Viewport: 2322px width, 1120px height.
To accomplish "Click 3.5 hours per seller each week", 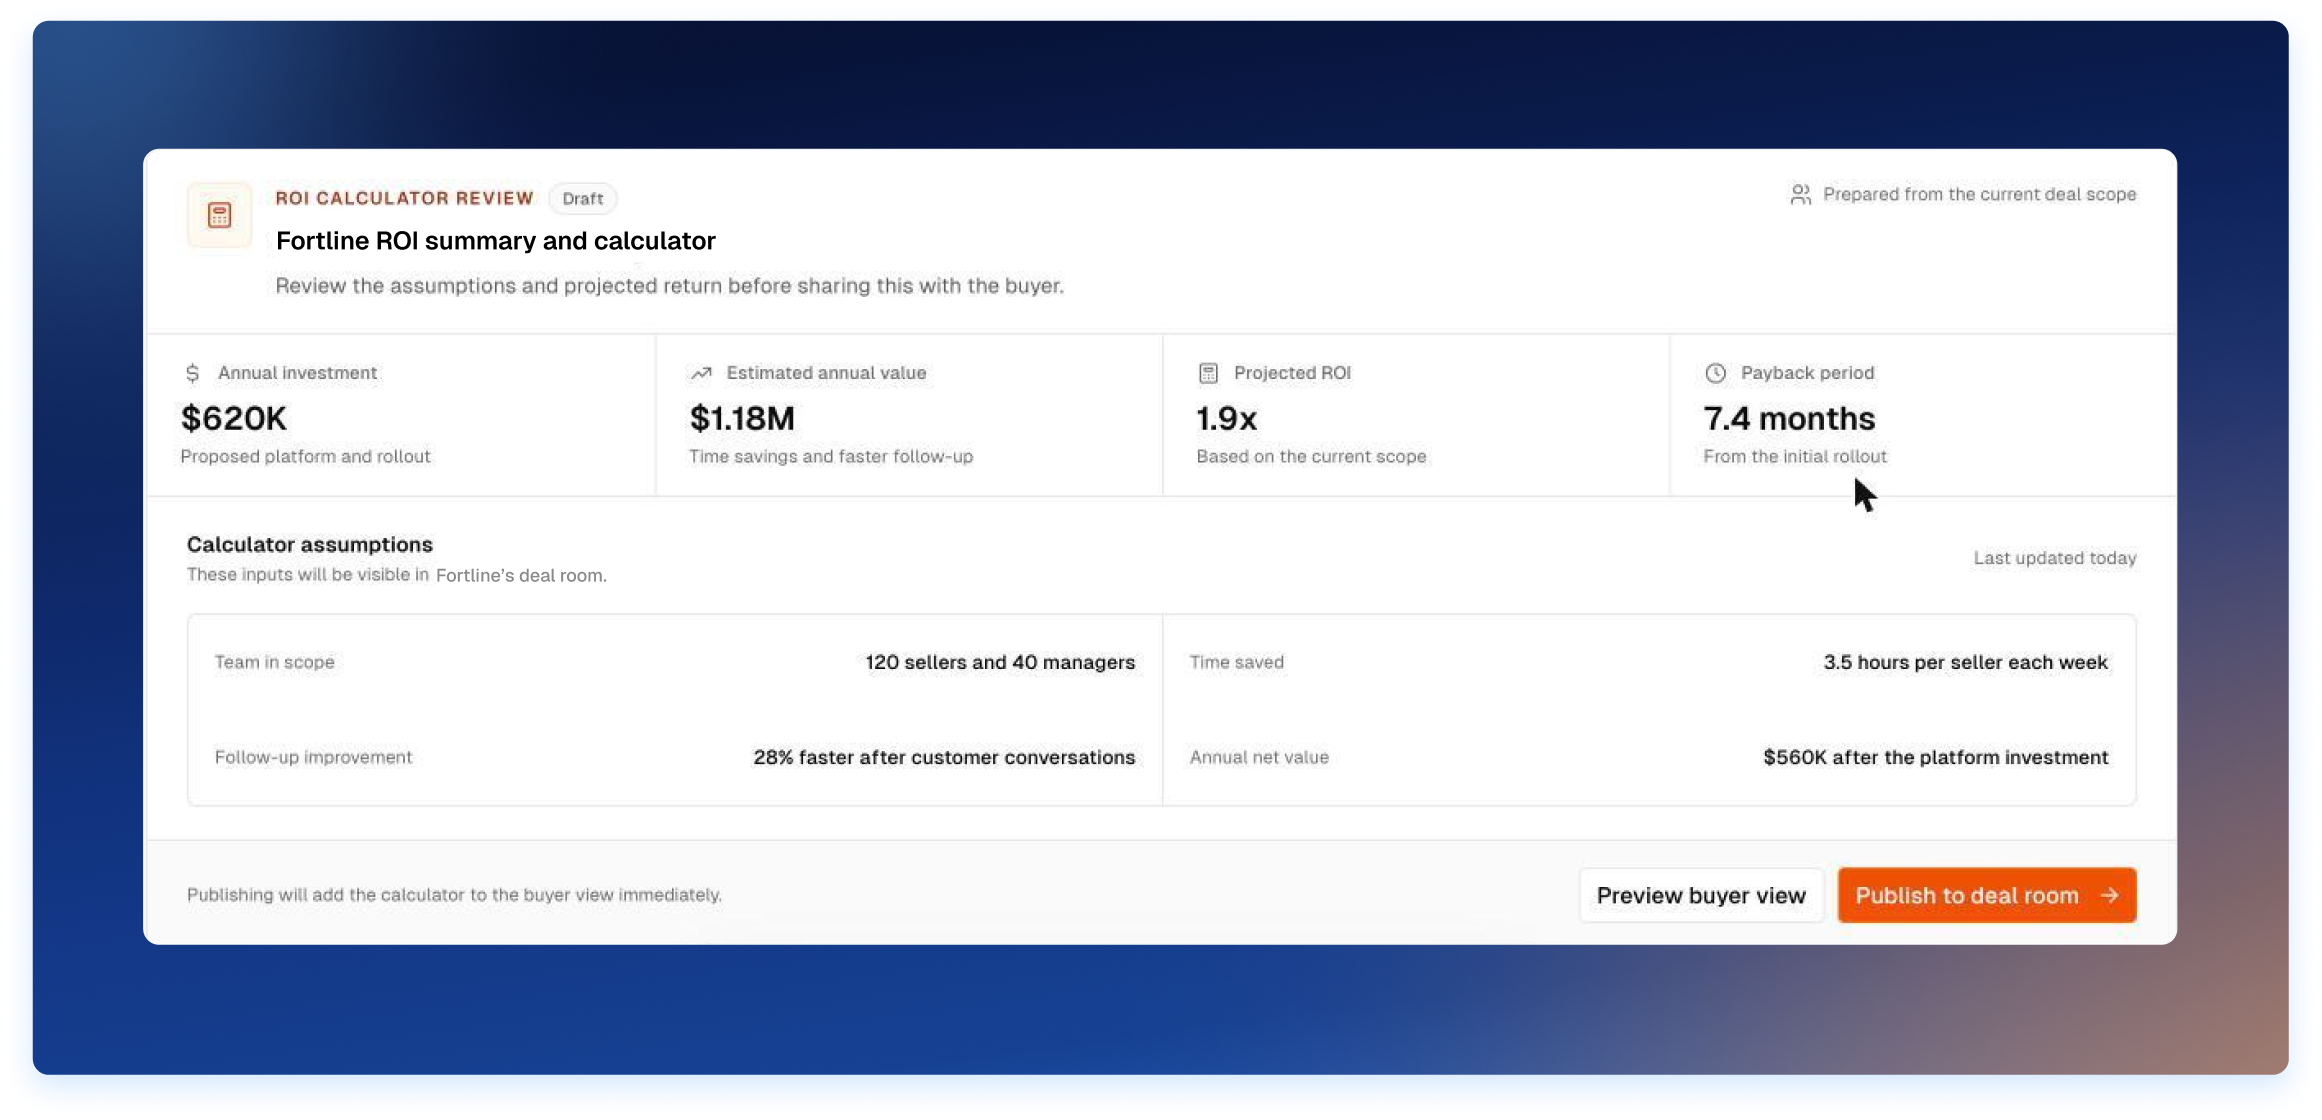I will point(1965,662).
